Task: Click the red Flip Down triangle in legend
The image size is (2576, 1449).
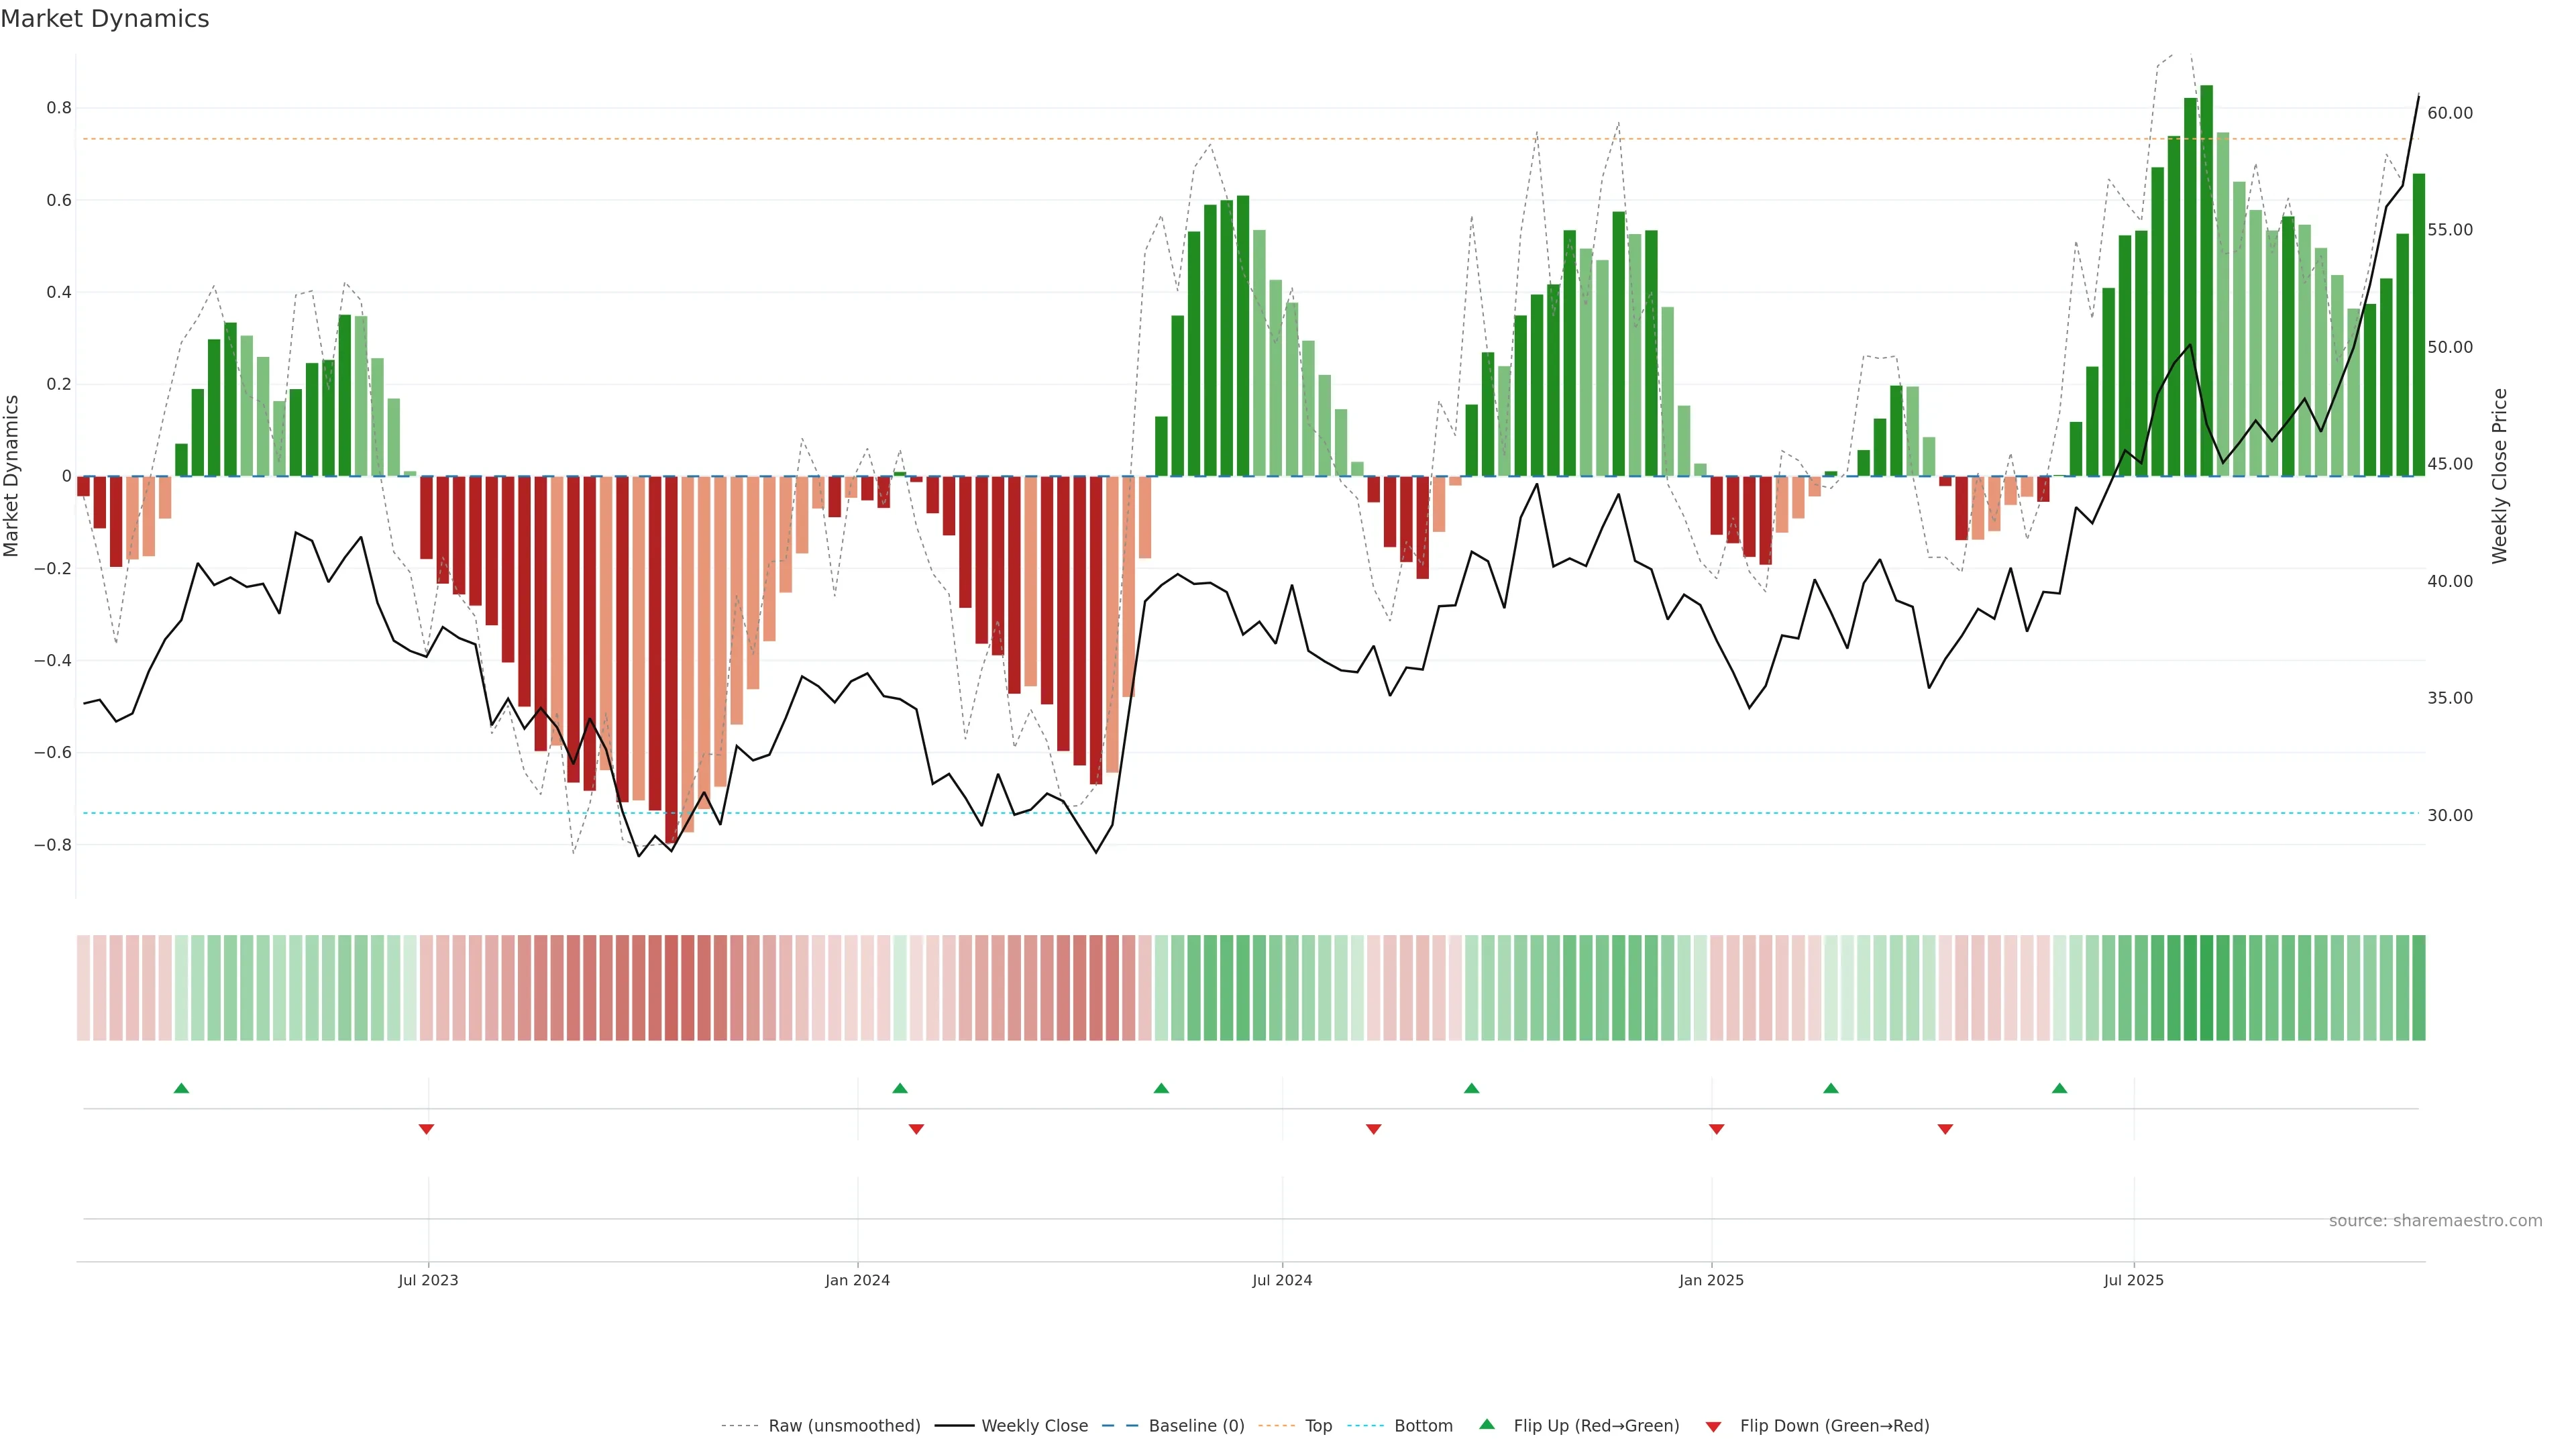Action: point(1713,1426)
